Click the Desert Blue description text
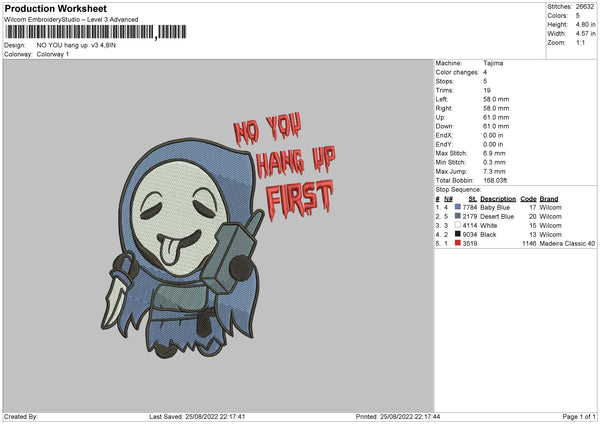Image resolution: width=600 pixels, height=424 pixels. [497, 217]
